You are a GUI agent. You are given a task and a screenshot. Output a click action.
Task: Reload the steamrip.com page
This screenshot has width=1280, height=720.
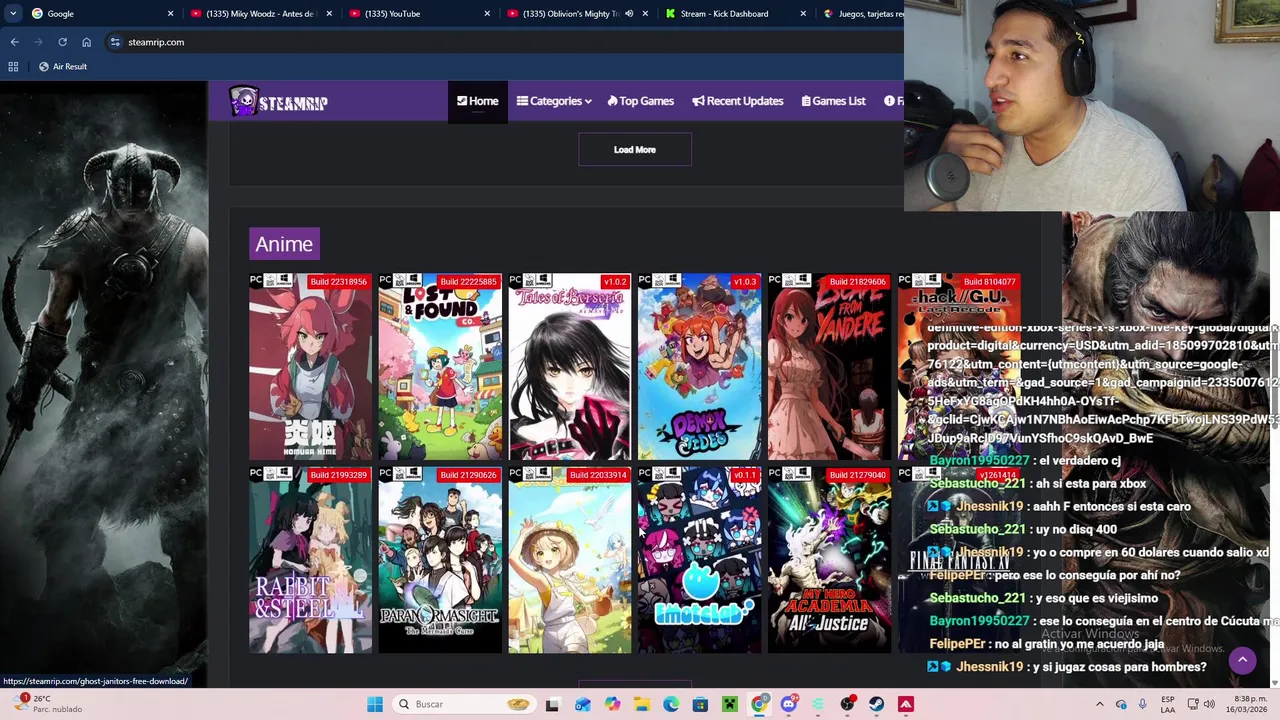click(62, 42)
